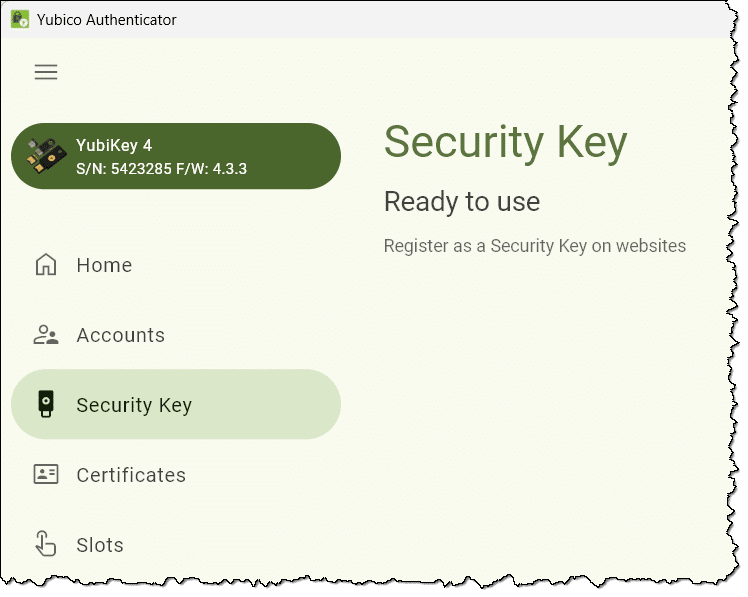748x597 pixels.
Task: Click the Slots touch-finger icon
Action: click(46, 544)
